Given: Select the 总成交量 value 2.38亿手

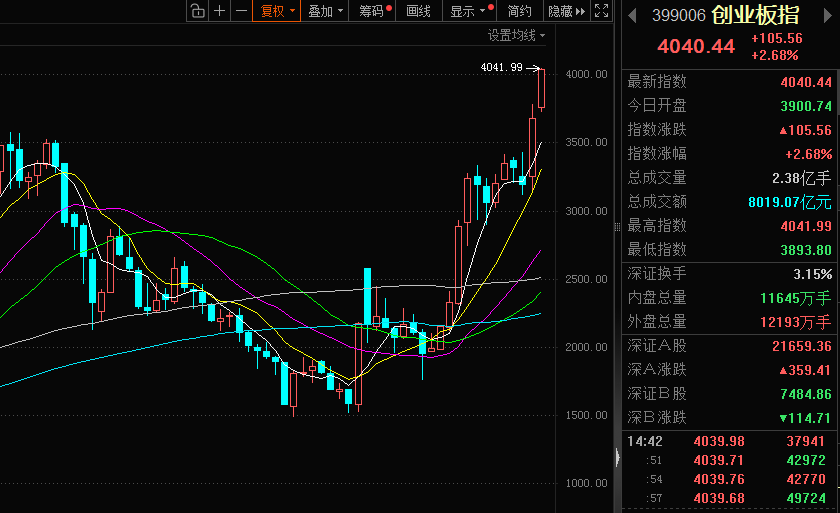Looking at the screenshot, I should (x=801, y=178).
